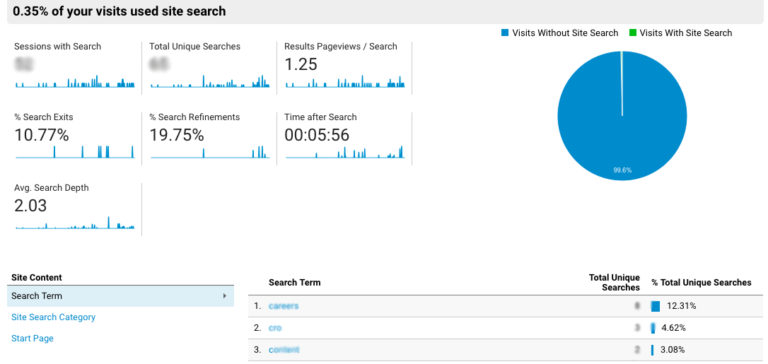Click the Search Term column header
Image resolution: width=768 pixels, height=364 pixels.
(x=294, y=283)
